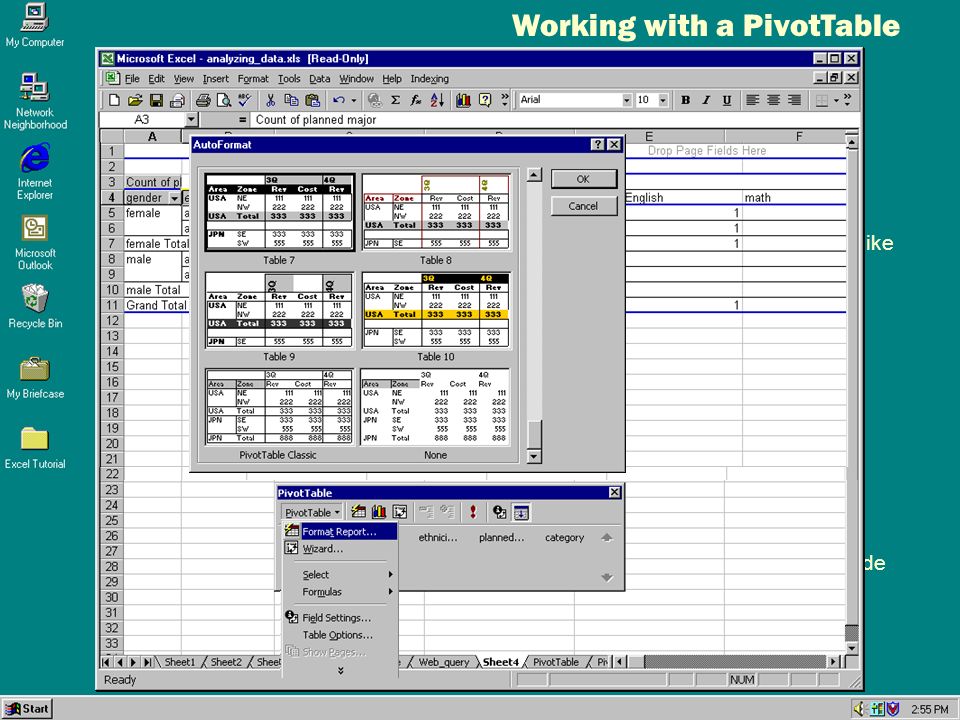Open the Internet Explorer desktop icon
This screenshot has width=960, height=720.
click(x=35, y=171)
